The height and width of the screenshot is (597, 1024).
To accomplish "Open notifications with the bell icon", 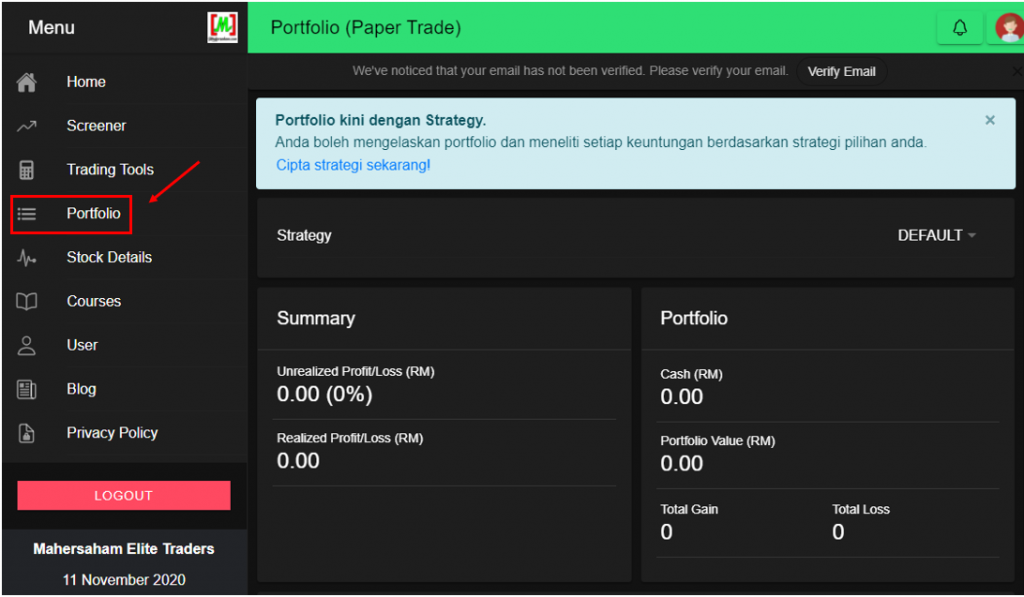I will [x=960, y=28].
